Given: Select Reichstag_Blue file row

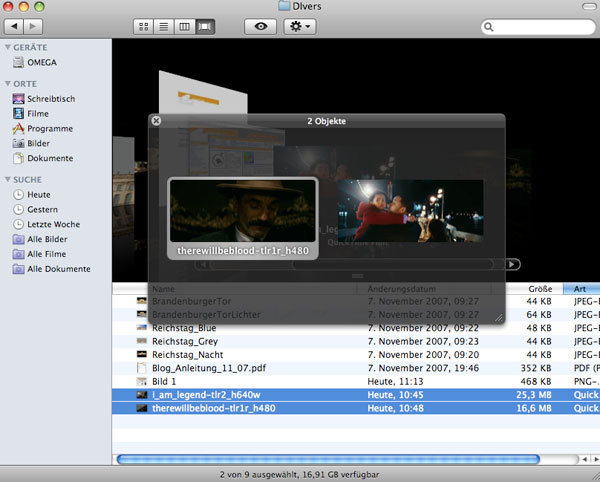Looking at the screenshot, I should tap(356, 328).
